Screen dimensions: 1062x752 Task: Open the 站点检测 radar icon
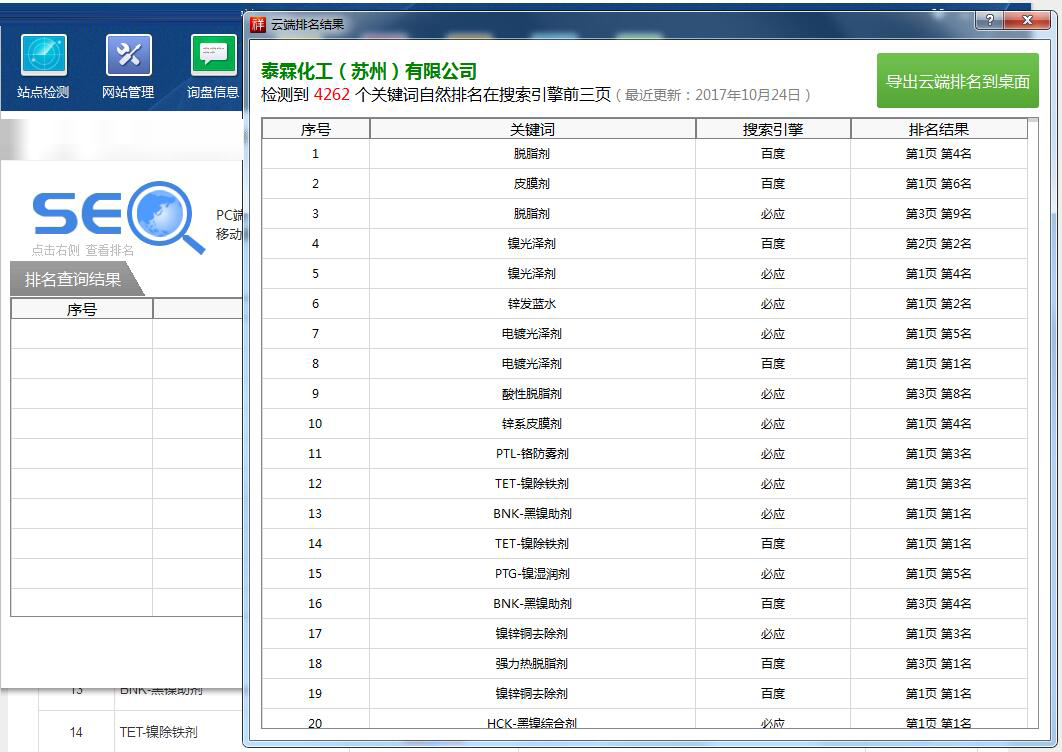(x=44, y=57)
